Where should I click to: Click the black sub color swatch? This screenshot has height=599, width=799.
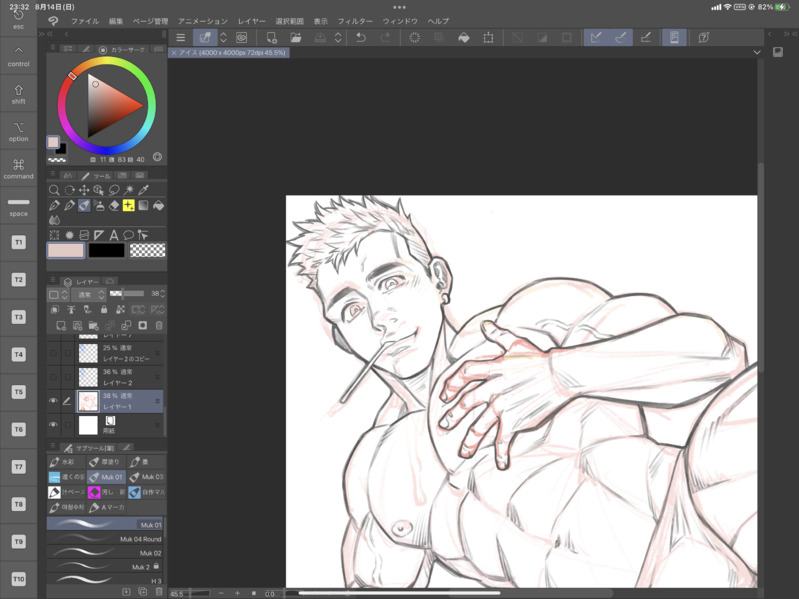coord(106,251)
